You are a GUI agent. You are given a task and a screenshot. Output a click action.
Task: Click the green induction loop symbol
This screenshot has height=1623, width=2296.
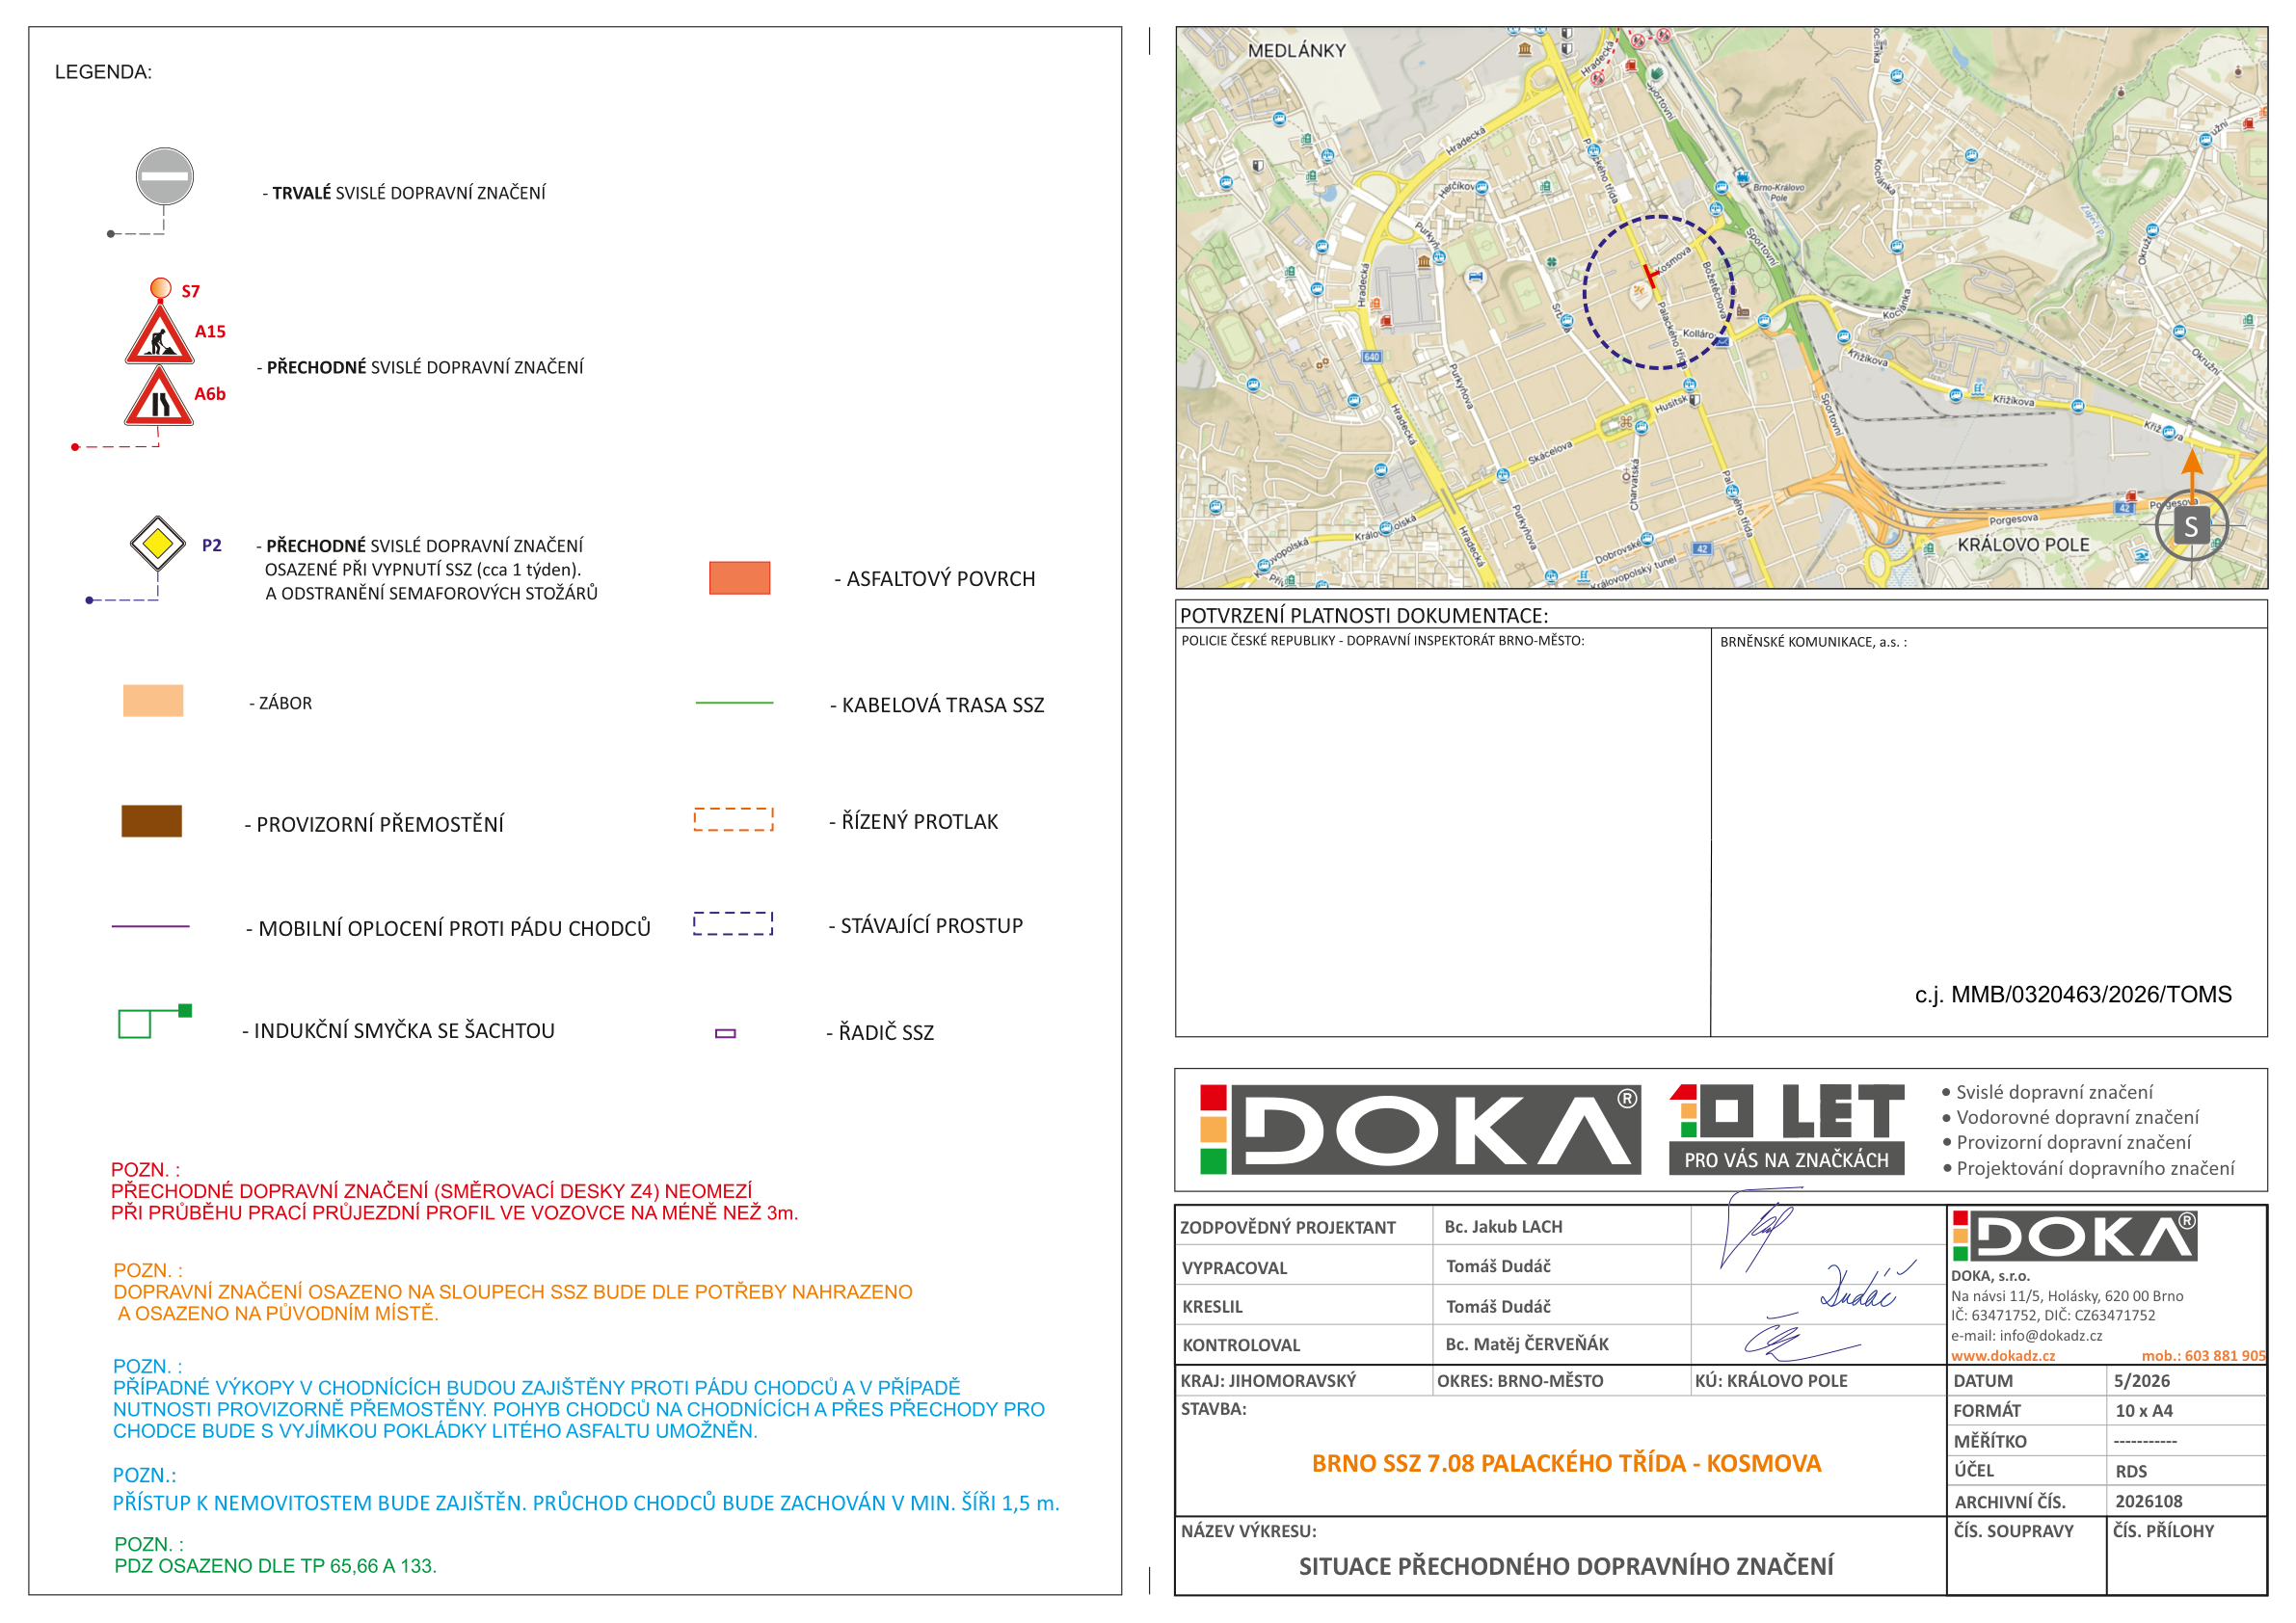coord(155,1021)
